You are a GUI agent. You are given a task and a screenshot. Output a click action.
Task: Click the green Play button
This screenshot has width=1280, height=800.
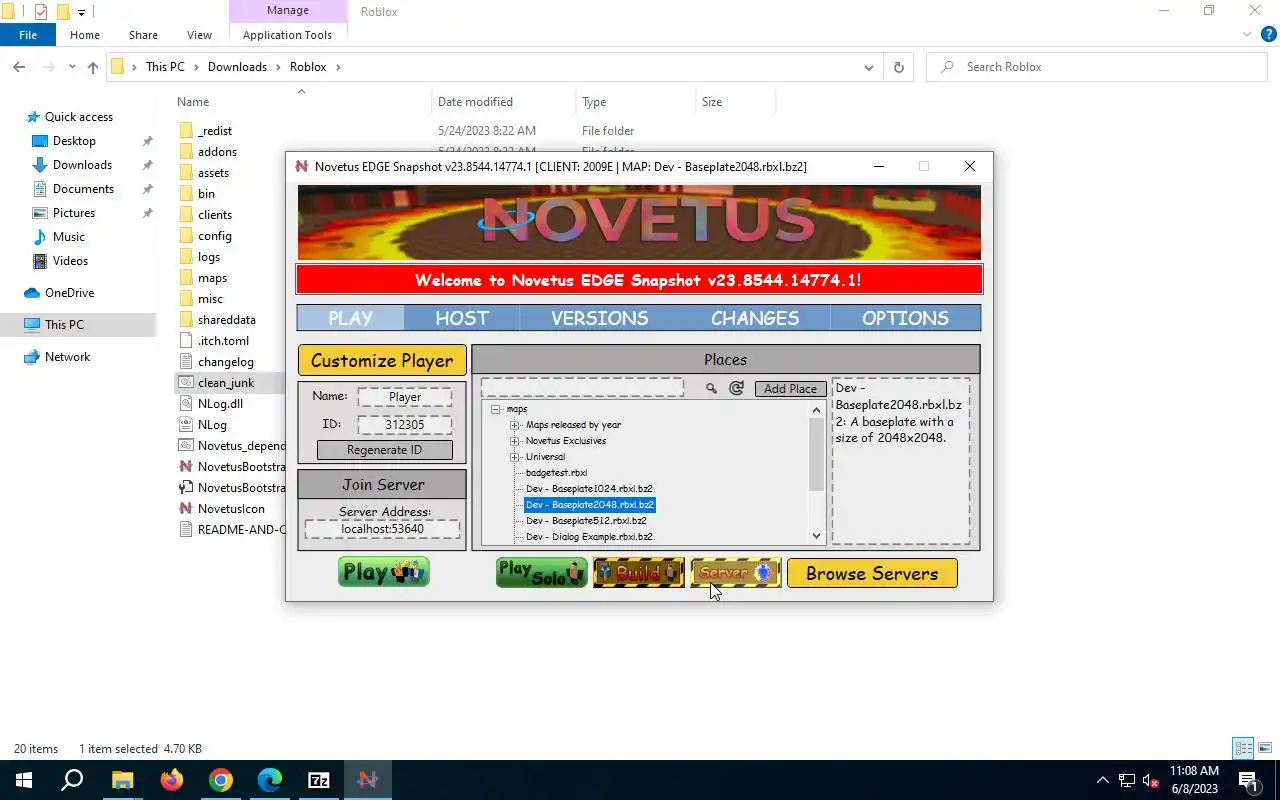coord(383,572)
